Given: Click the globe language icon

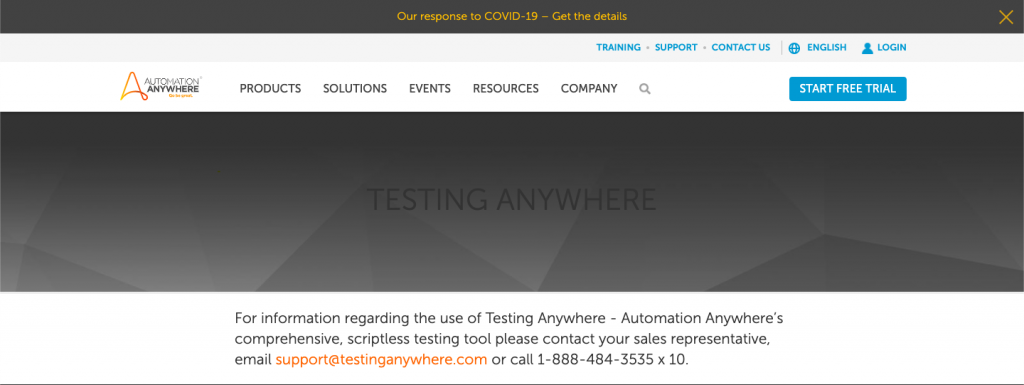Looking at the screenshot, I should tap(794, 48).
